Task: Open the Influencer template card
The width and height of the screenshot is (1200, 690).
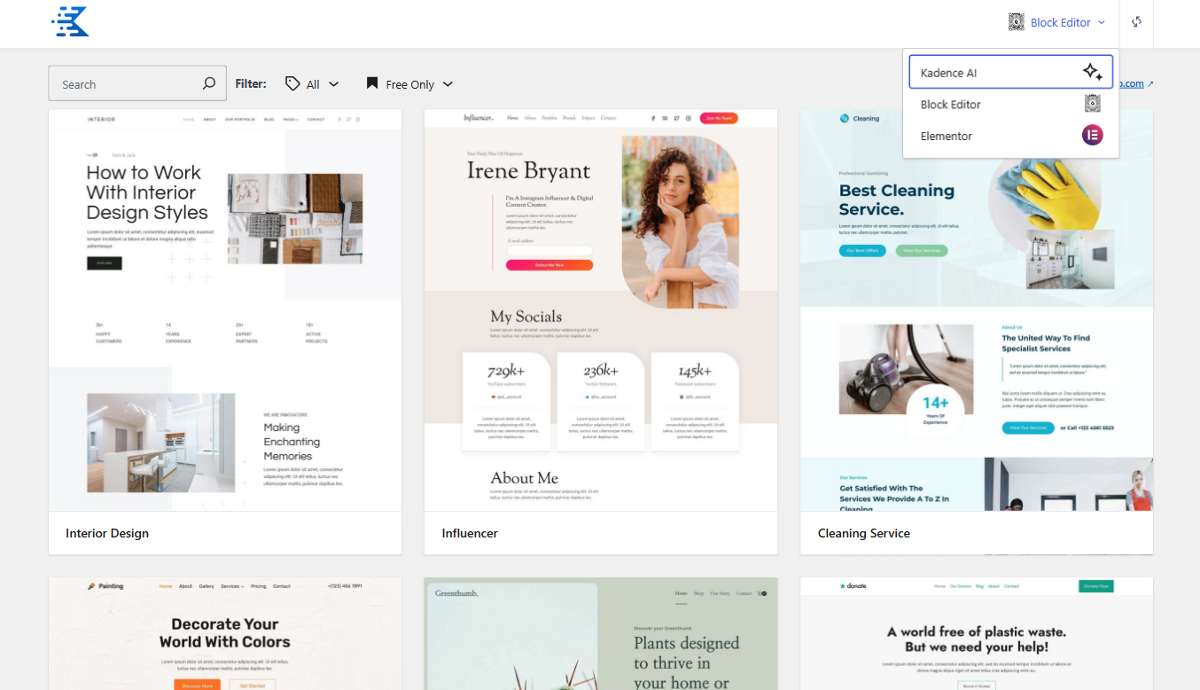Action: tap(601, 332)
